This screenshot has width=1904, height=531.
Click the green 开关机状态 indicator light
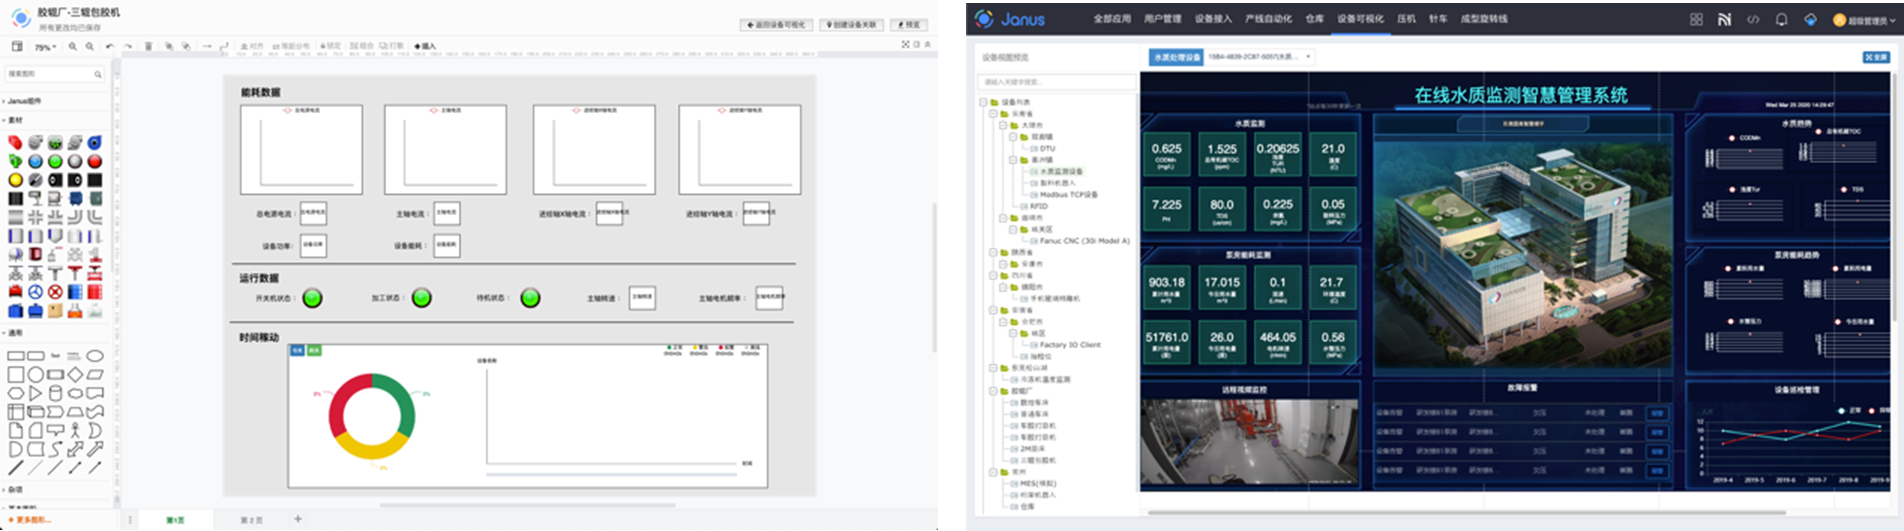coord(313,298)
